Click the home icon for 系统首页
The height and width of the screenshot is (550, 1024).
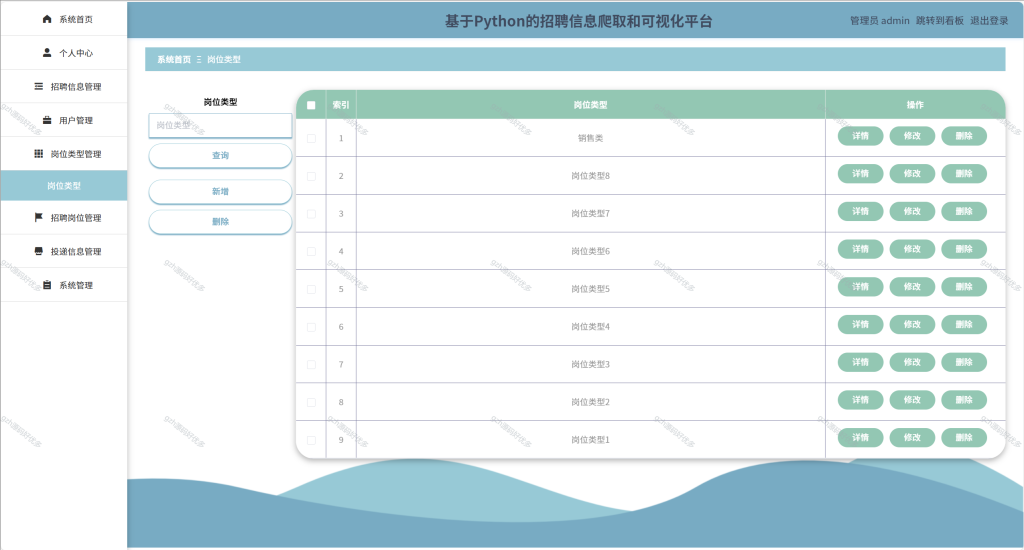click(47, 19)
